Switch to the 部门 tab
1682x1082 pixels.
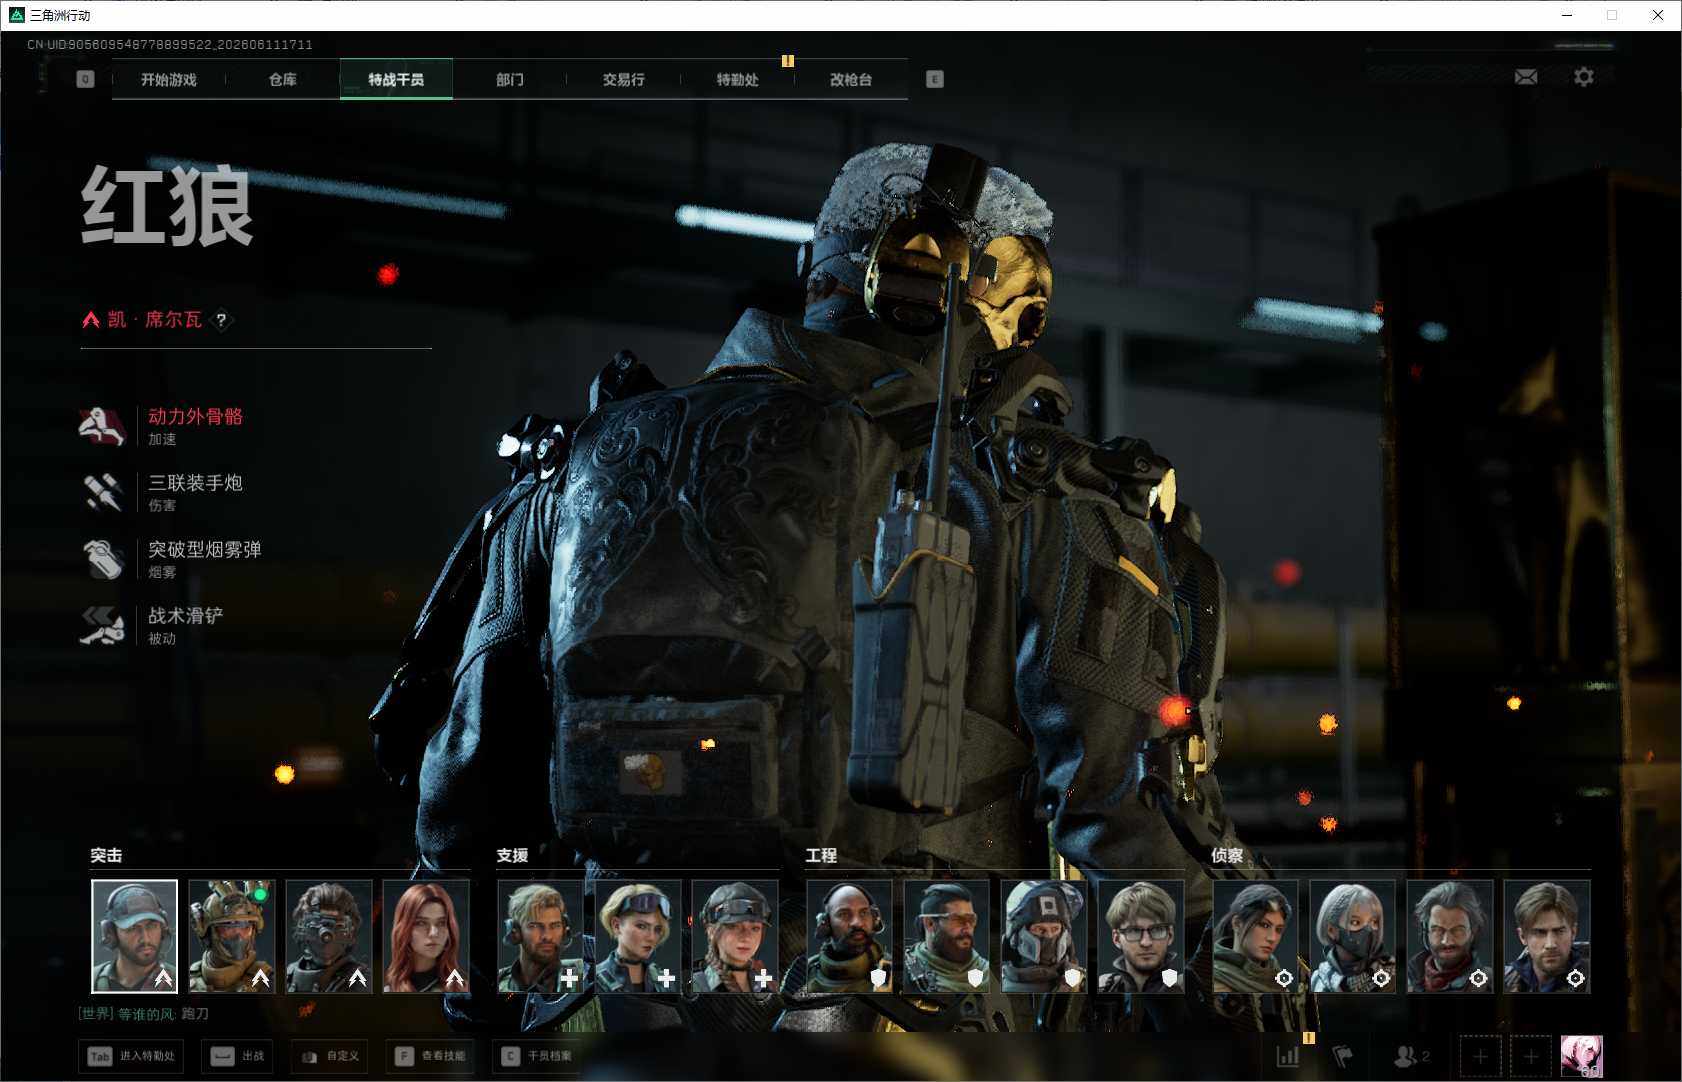[x=510, y=79]
